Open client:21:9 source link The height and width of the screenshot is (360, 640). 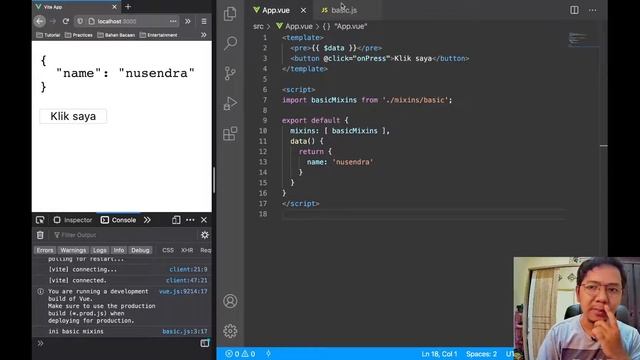pos(188,269)
